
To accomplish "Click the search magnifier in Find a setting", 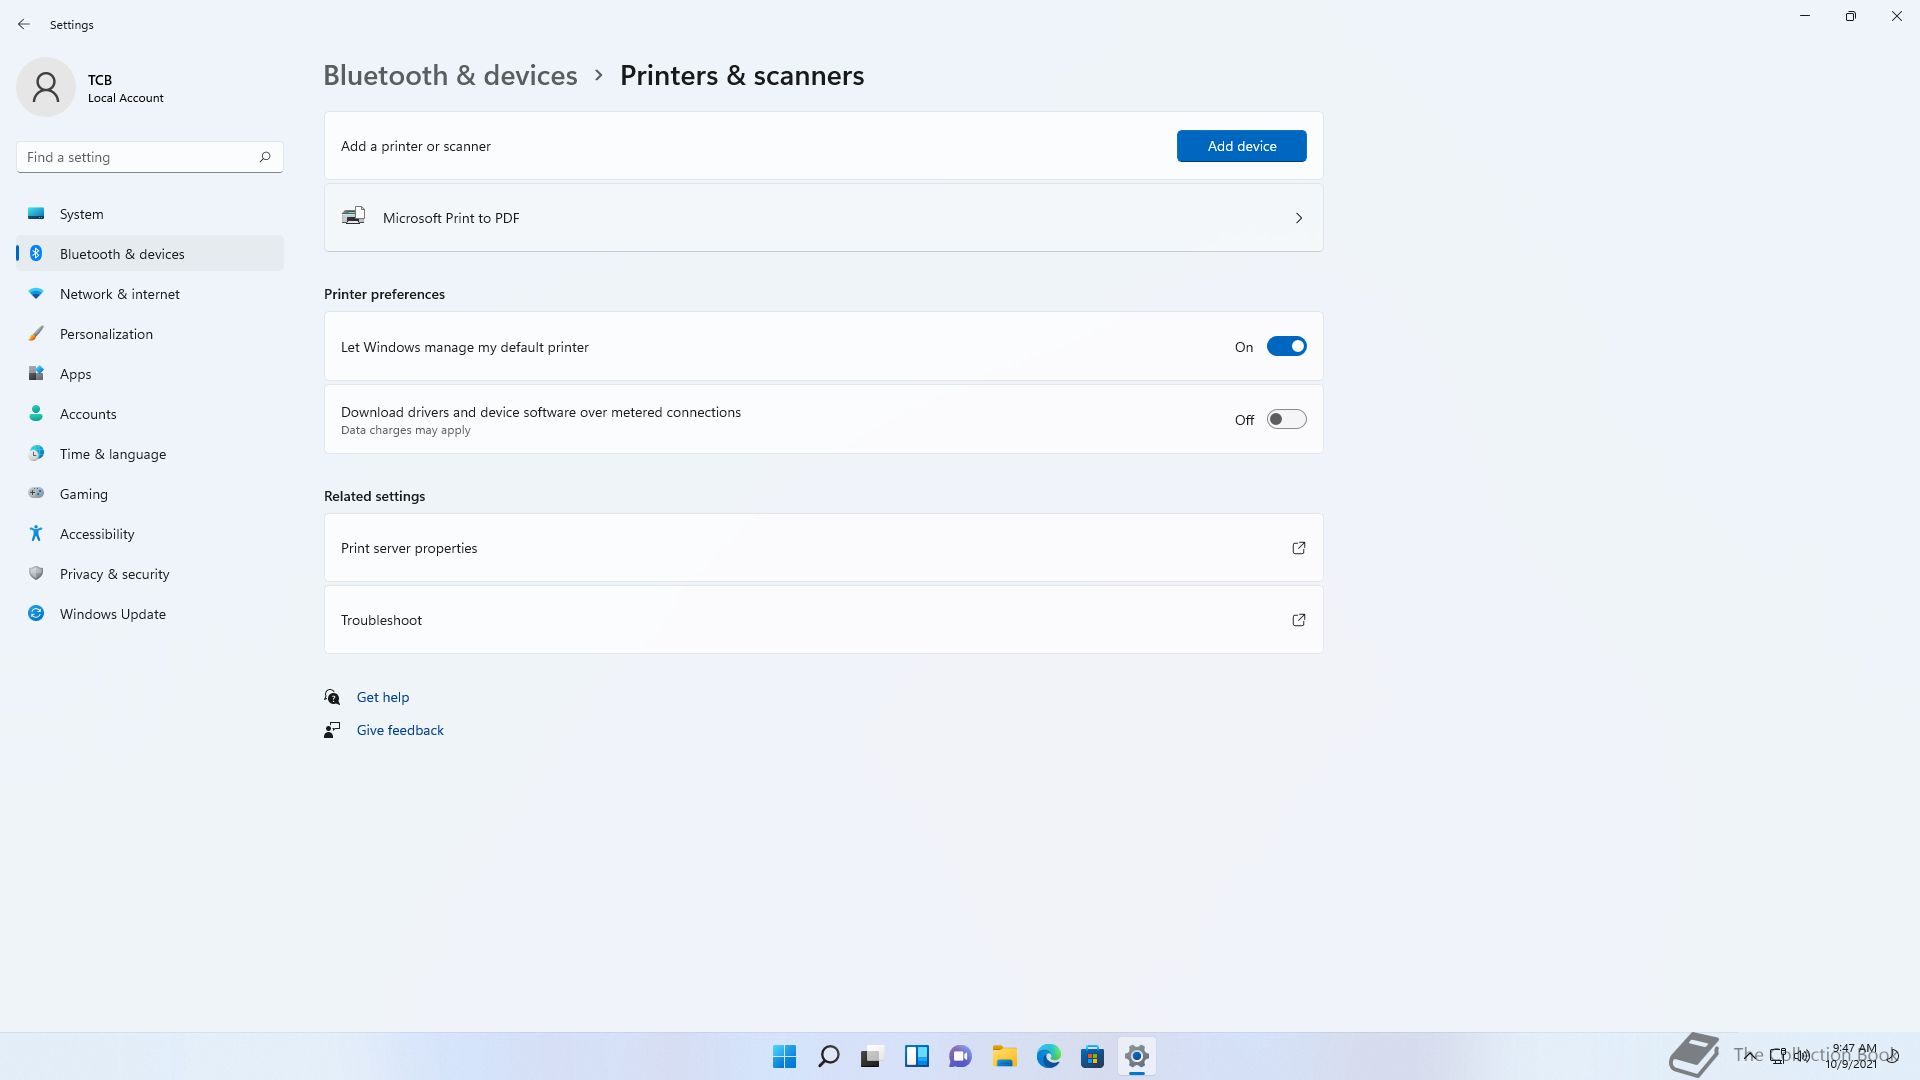I will click(265, 157).
